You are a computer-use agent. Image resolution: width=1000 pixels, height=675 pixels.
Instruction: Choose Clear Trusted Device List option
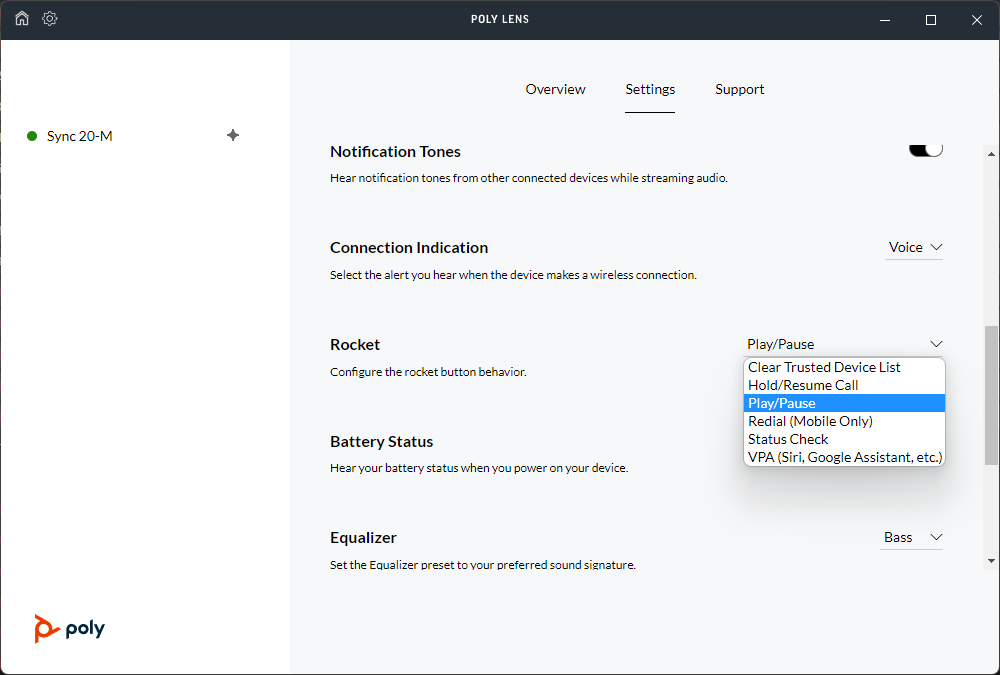click(x=824, y=367)
